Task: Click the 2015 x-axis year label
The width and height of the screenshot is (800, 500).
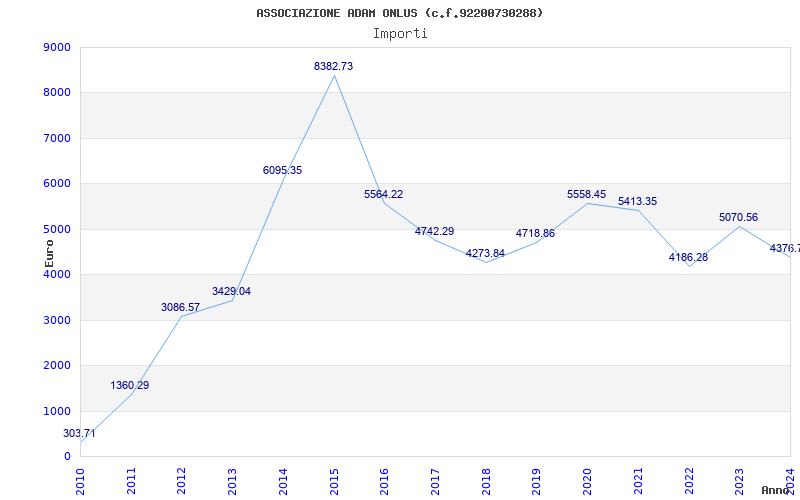Action: [x=334, y=481]
